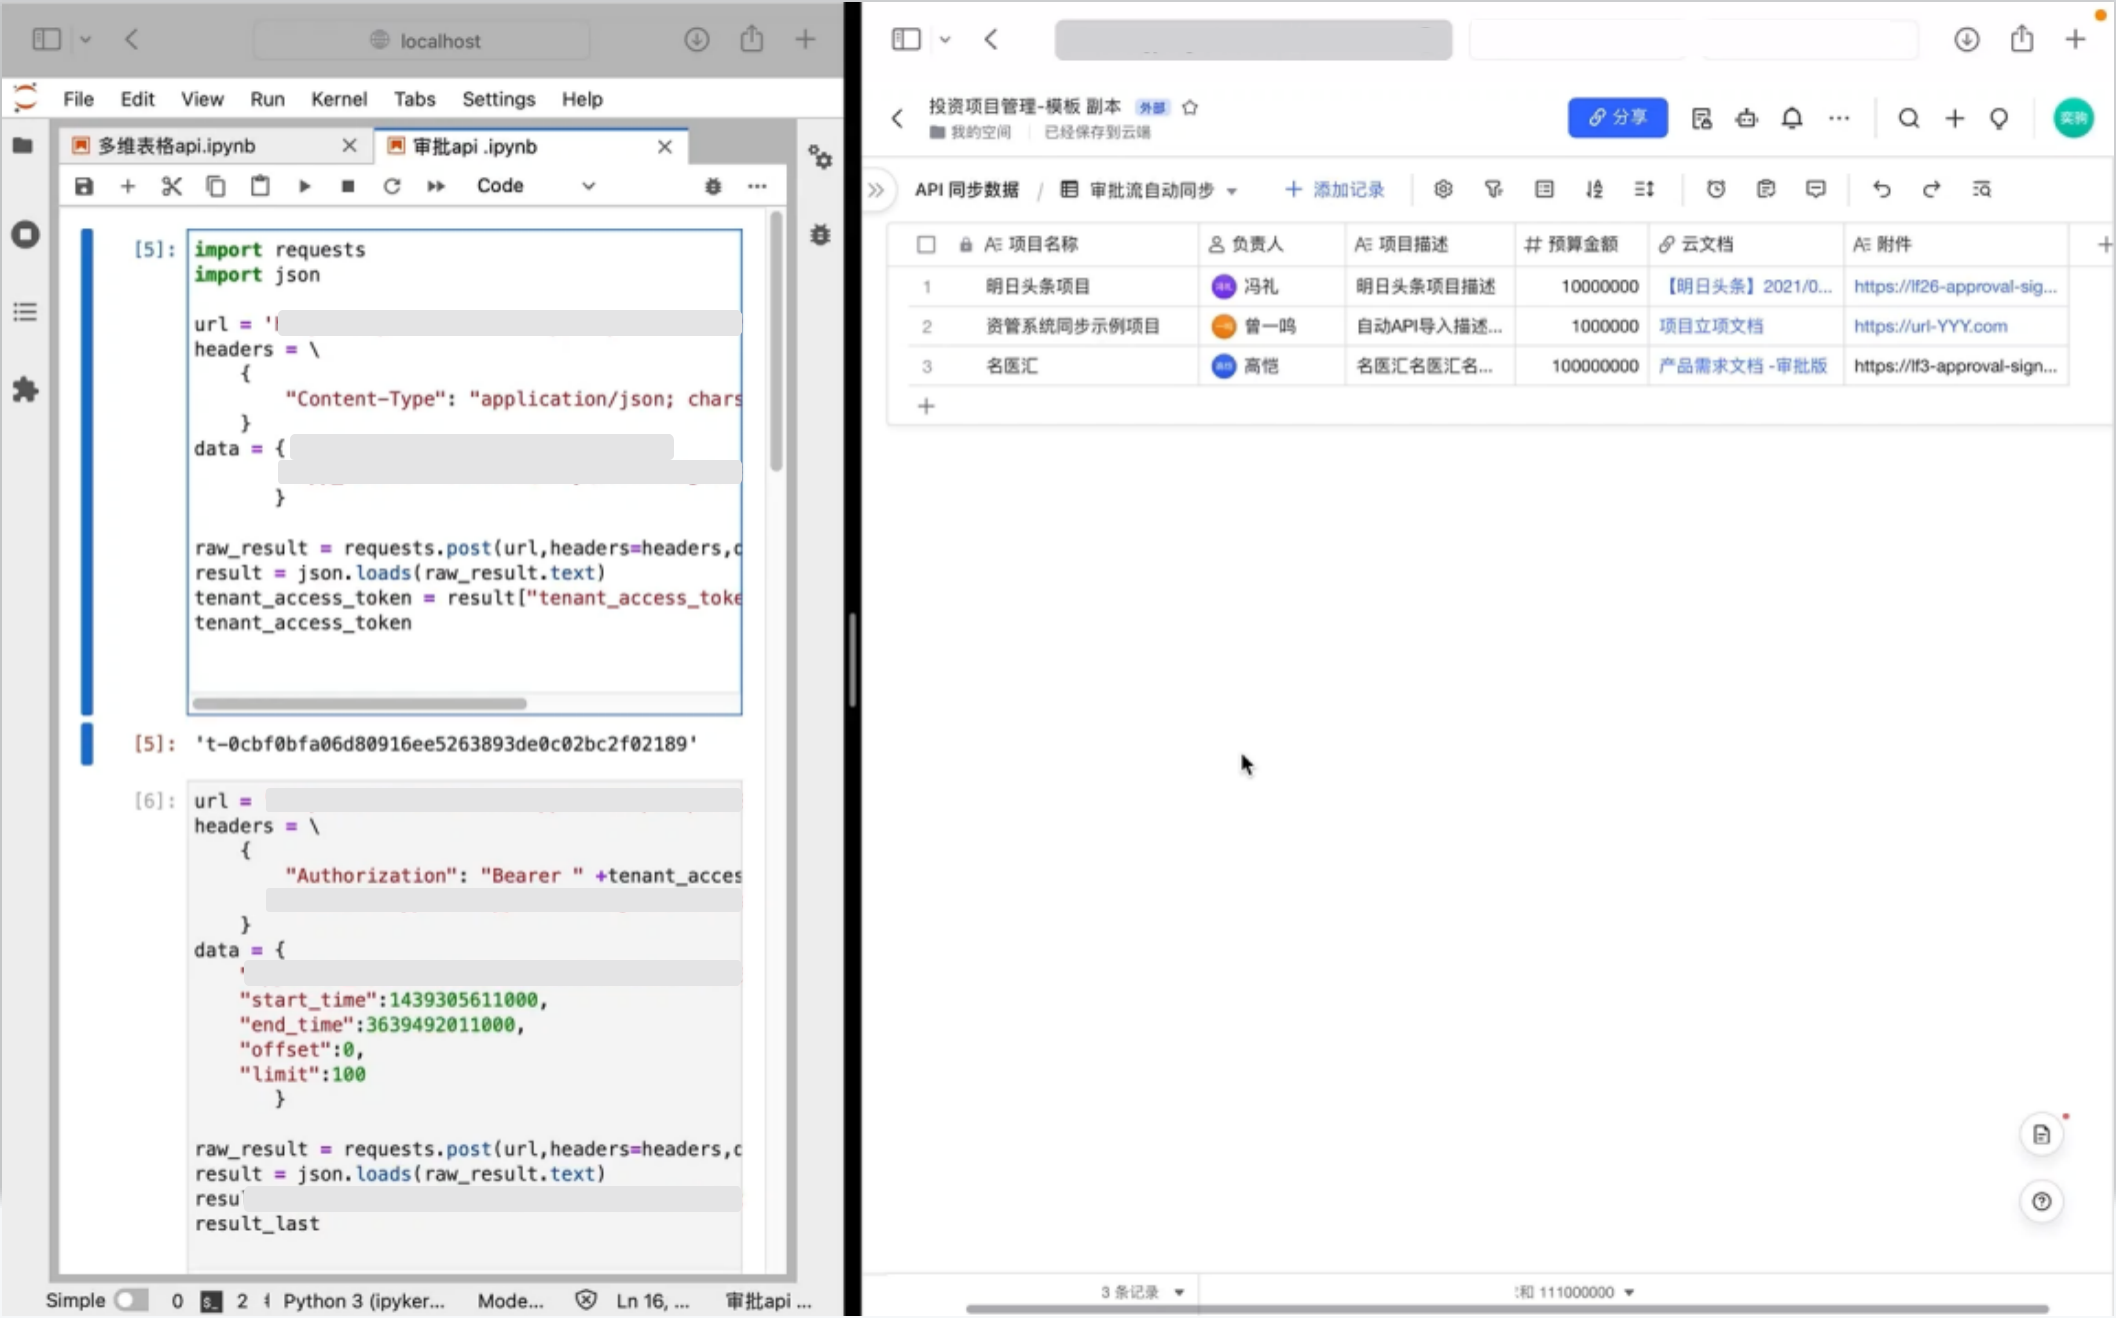
Task: Check the select-all rows checkbox
Action: click(x=926, y=244)
